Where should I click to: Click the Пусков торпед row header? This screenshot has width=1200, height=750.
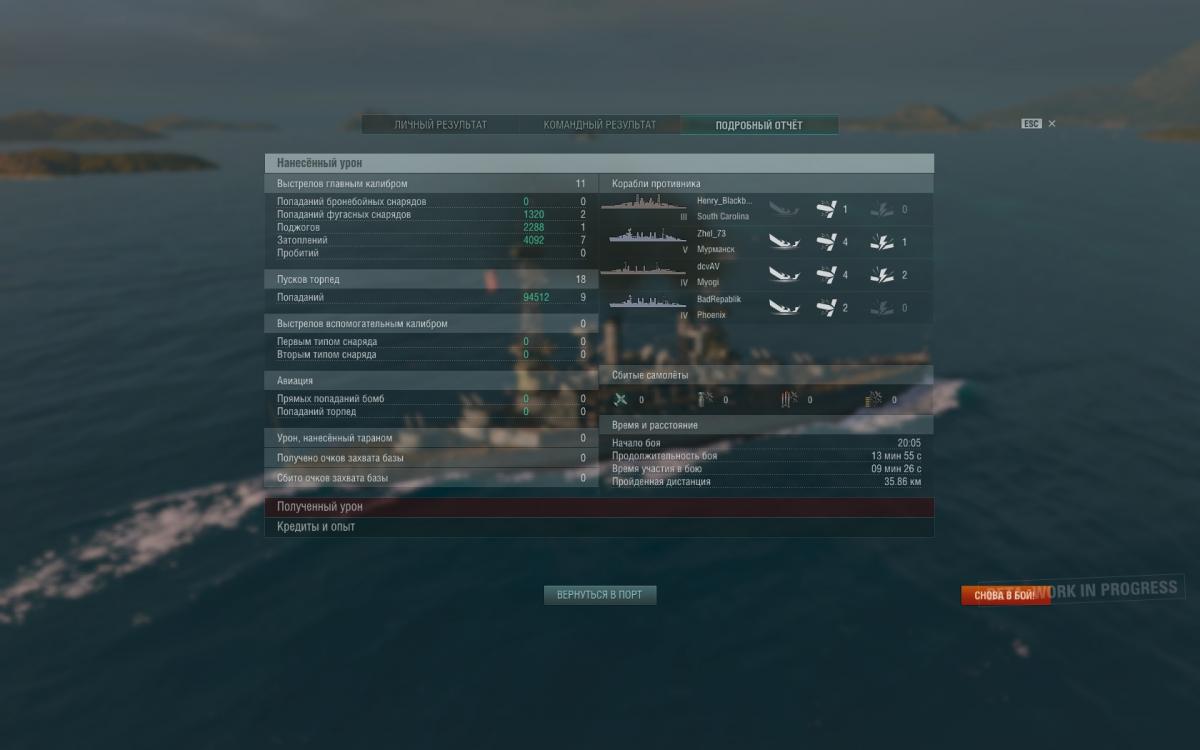tap(431, 280)
